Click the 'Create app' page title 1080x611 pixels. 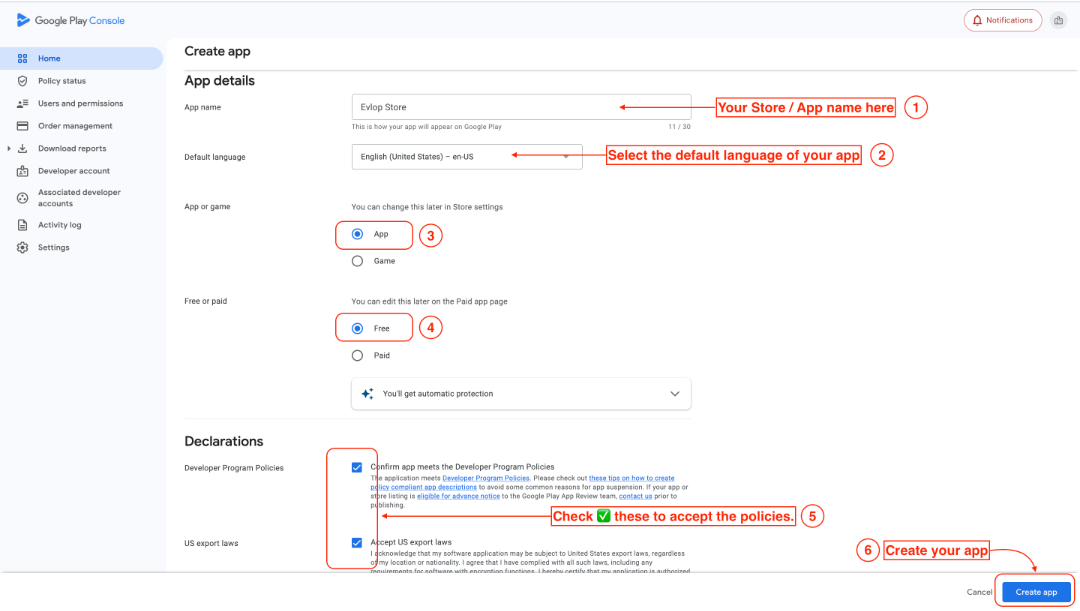click(x=217, y=52)
